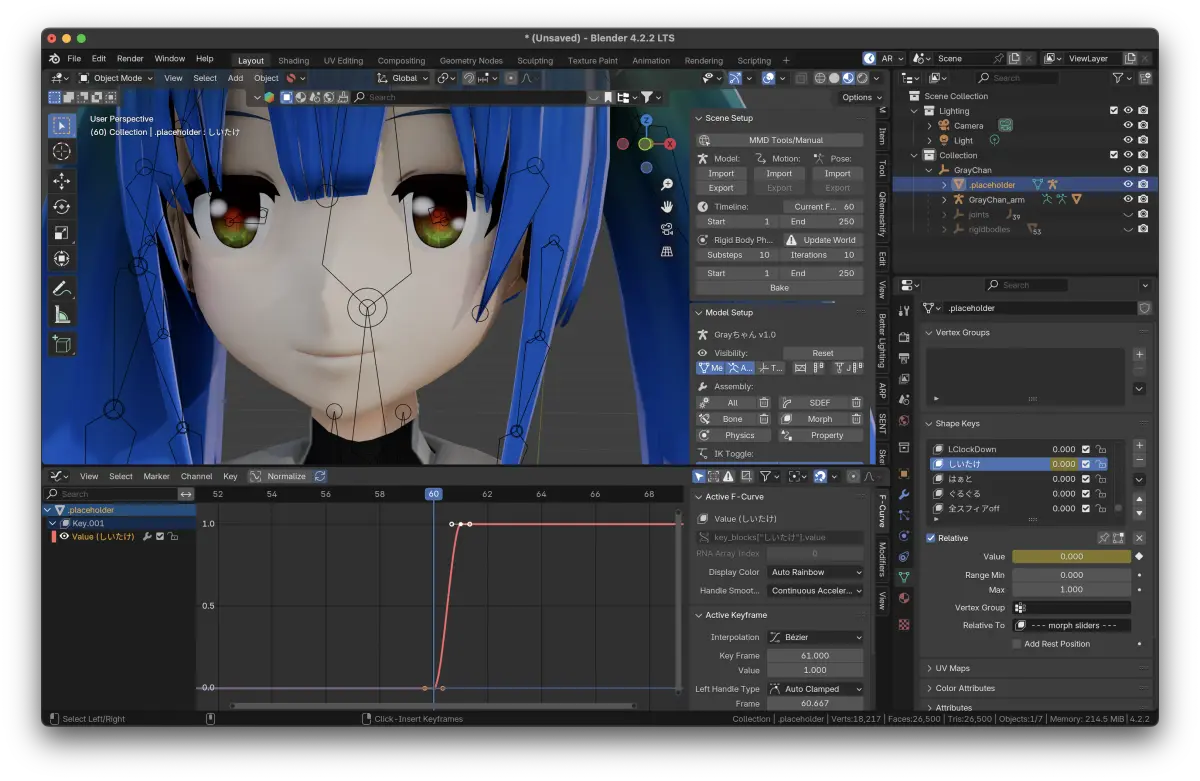The height and width of the screenshot is (781, 1200).
Task: Open the File menu
Action: [74, 59]
